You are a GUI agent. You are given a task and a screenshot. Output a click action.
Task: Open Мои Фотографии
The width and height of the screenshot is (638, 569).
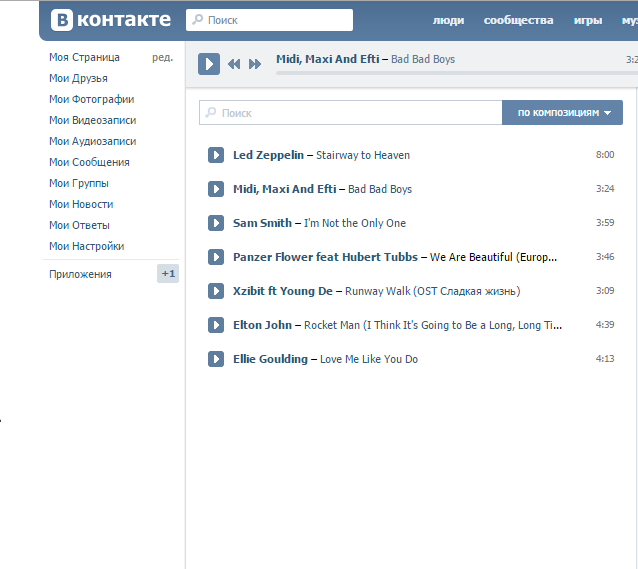[x=92, y=99]
